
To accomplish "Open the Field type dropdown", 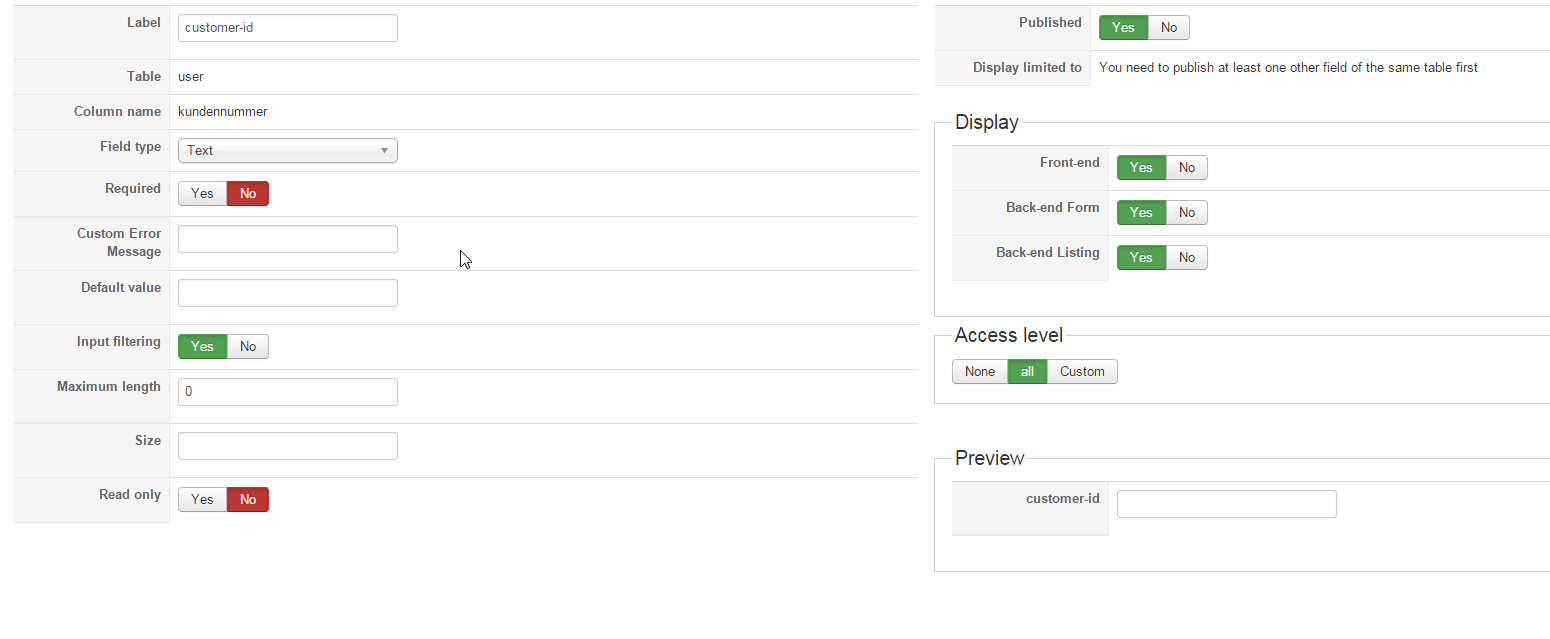I will point(287,150).
